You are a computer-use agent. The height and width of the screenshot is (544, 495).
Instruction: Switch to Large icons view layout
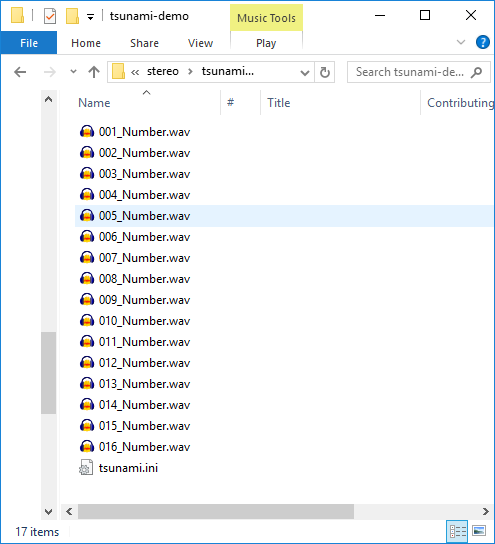coord(479,531)
